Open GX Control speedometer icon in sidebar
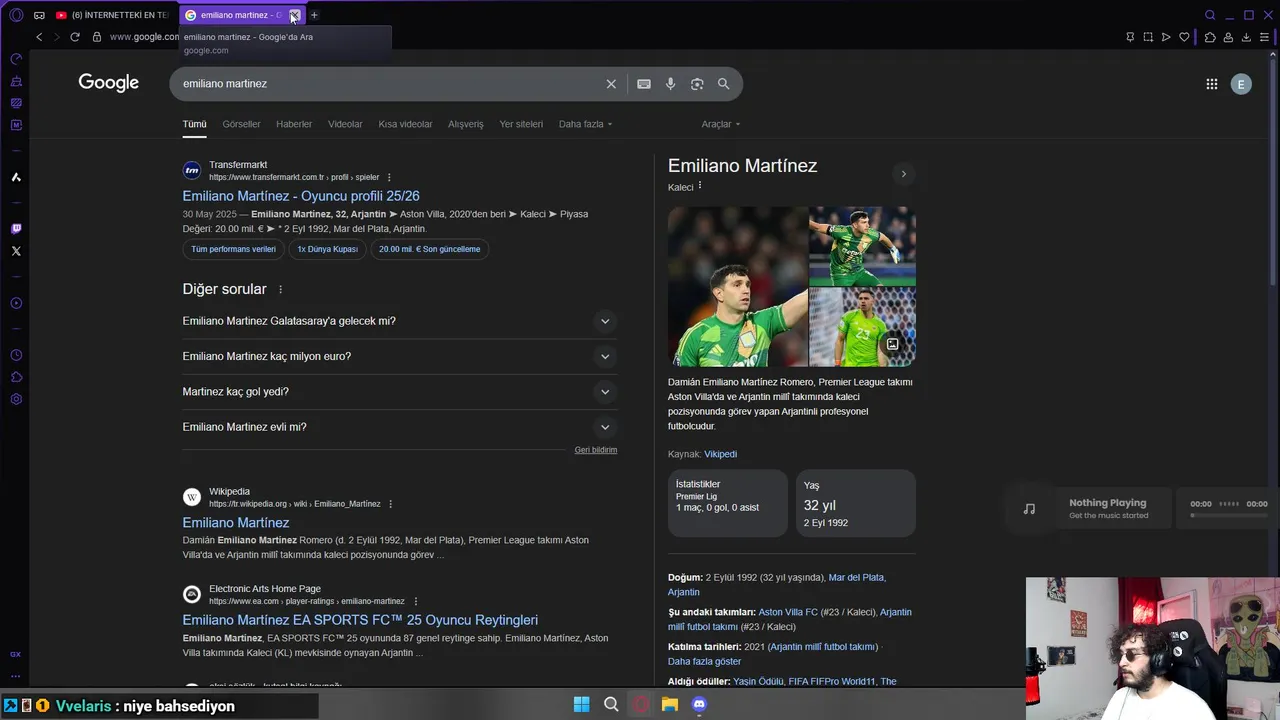Viewport: 1280px width, 720px height. coord(16,59)
